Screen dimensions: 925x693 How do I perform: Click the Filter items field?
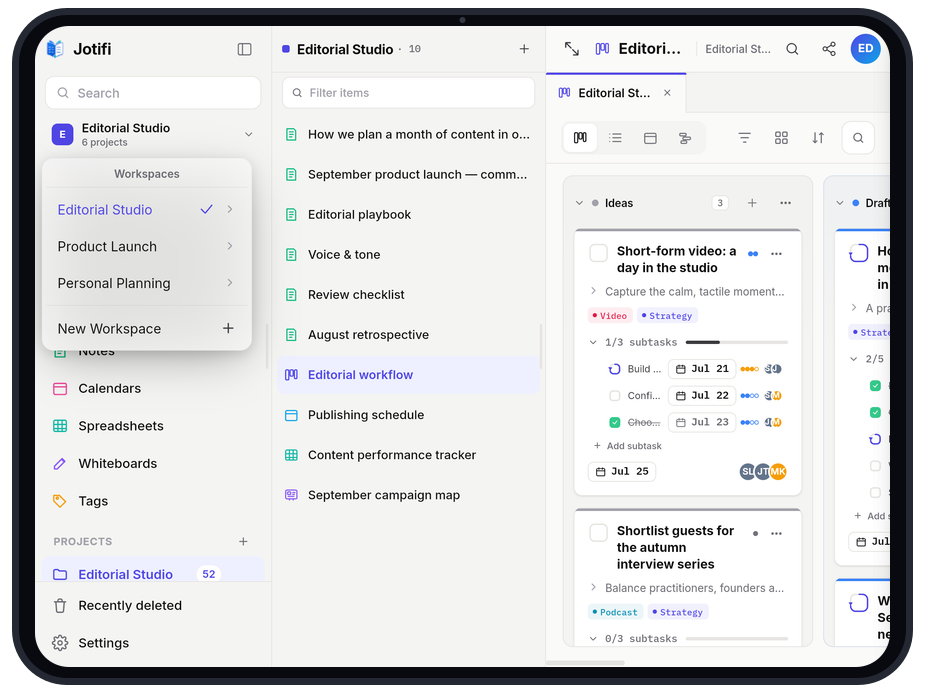point(408,93)
